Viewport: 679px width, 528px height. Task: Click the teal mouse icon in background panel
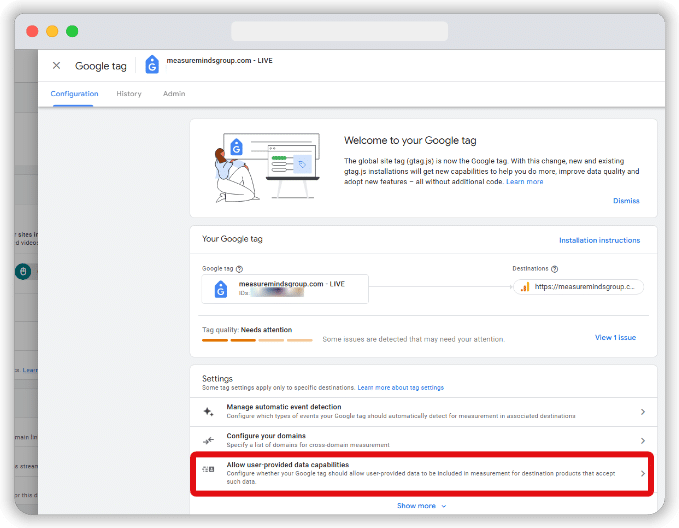coord(23,272)
